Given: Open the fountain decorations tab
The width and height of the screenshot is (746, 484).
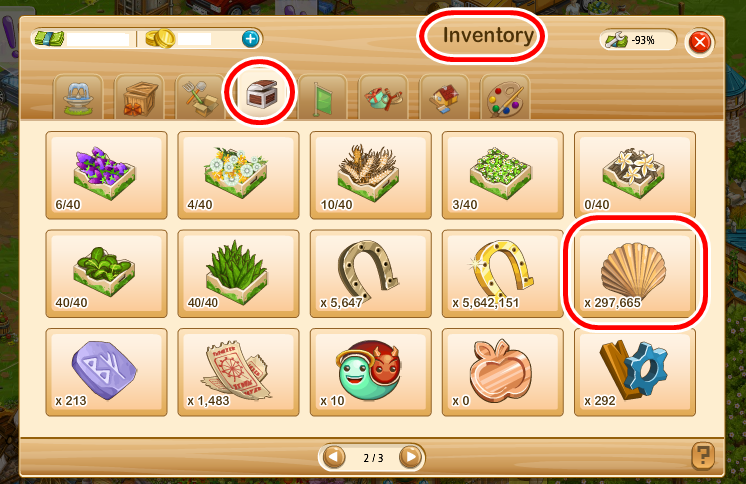Looking at the screenshot, I should point(78,97).
